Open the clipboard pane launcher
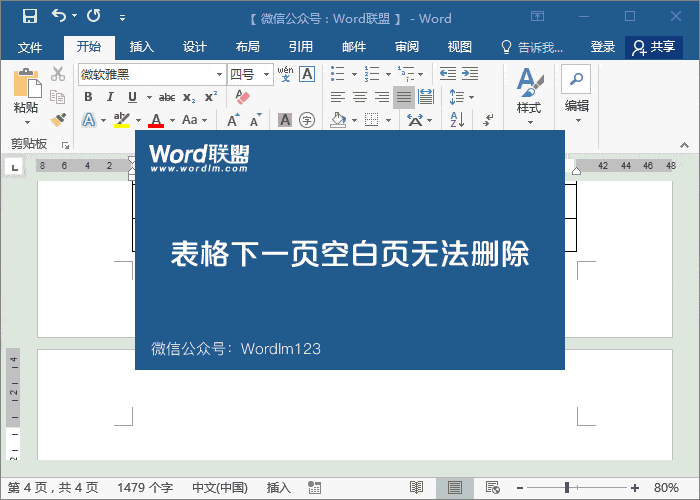This screenshot has height=500, width=700. click(x=66, y=145)
